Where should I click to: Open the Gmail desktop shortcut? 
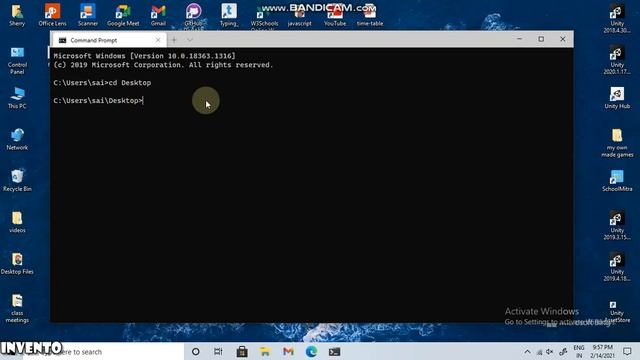pos(158,15)
